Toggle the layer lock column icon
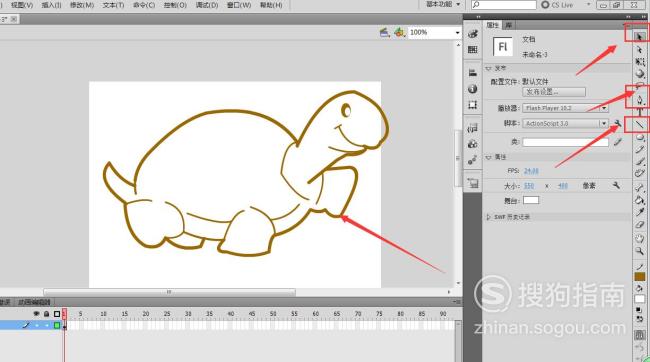650x362 pixels. 46,314
